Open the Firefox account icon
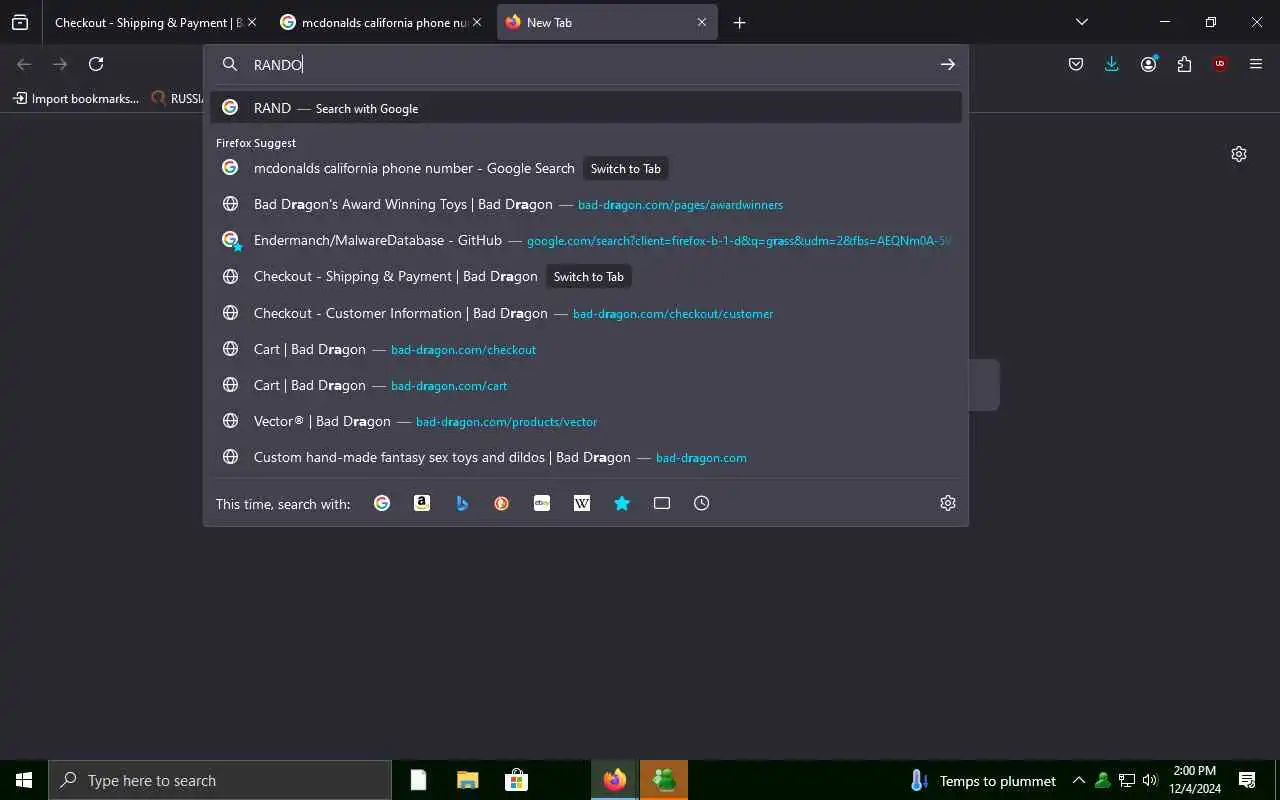 1148,64
